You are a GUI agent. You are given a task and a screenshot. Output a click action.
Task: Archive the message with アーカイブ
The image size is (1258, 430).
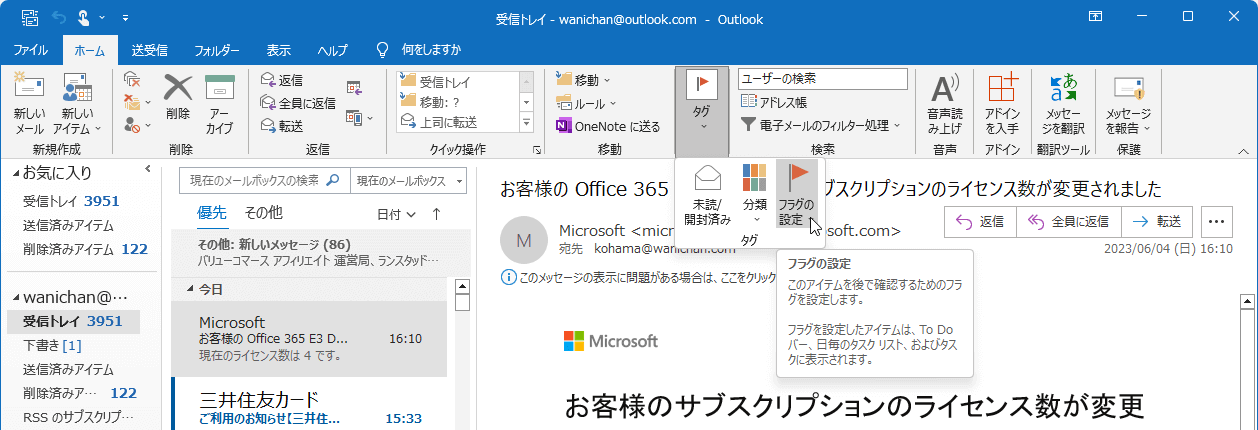click(220, 104)
